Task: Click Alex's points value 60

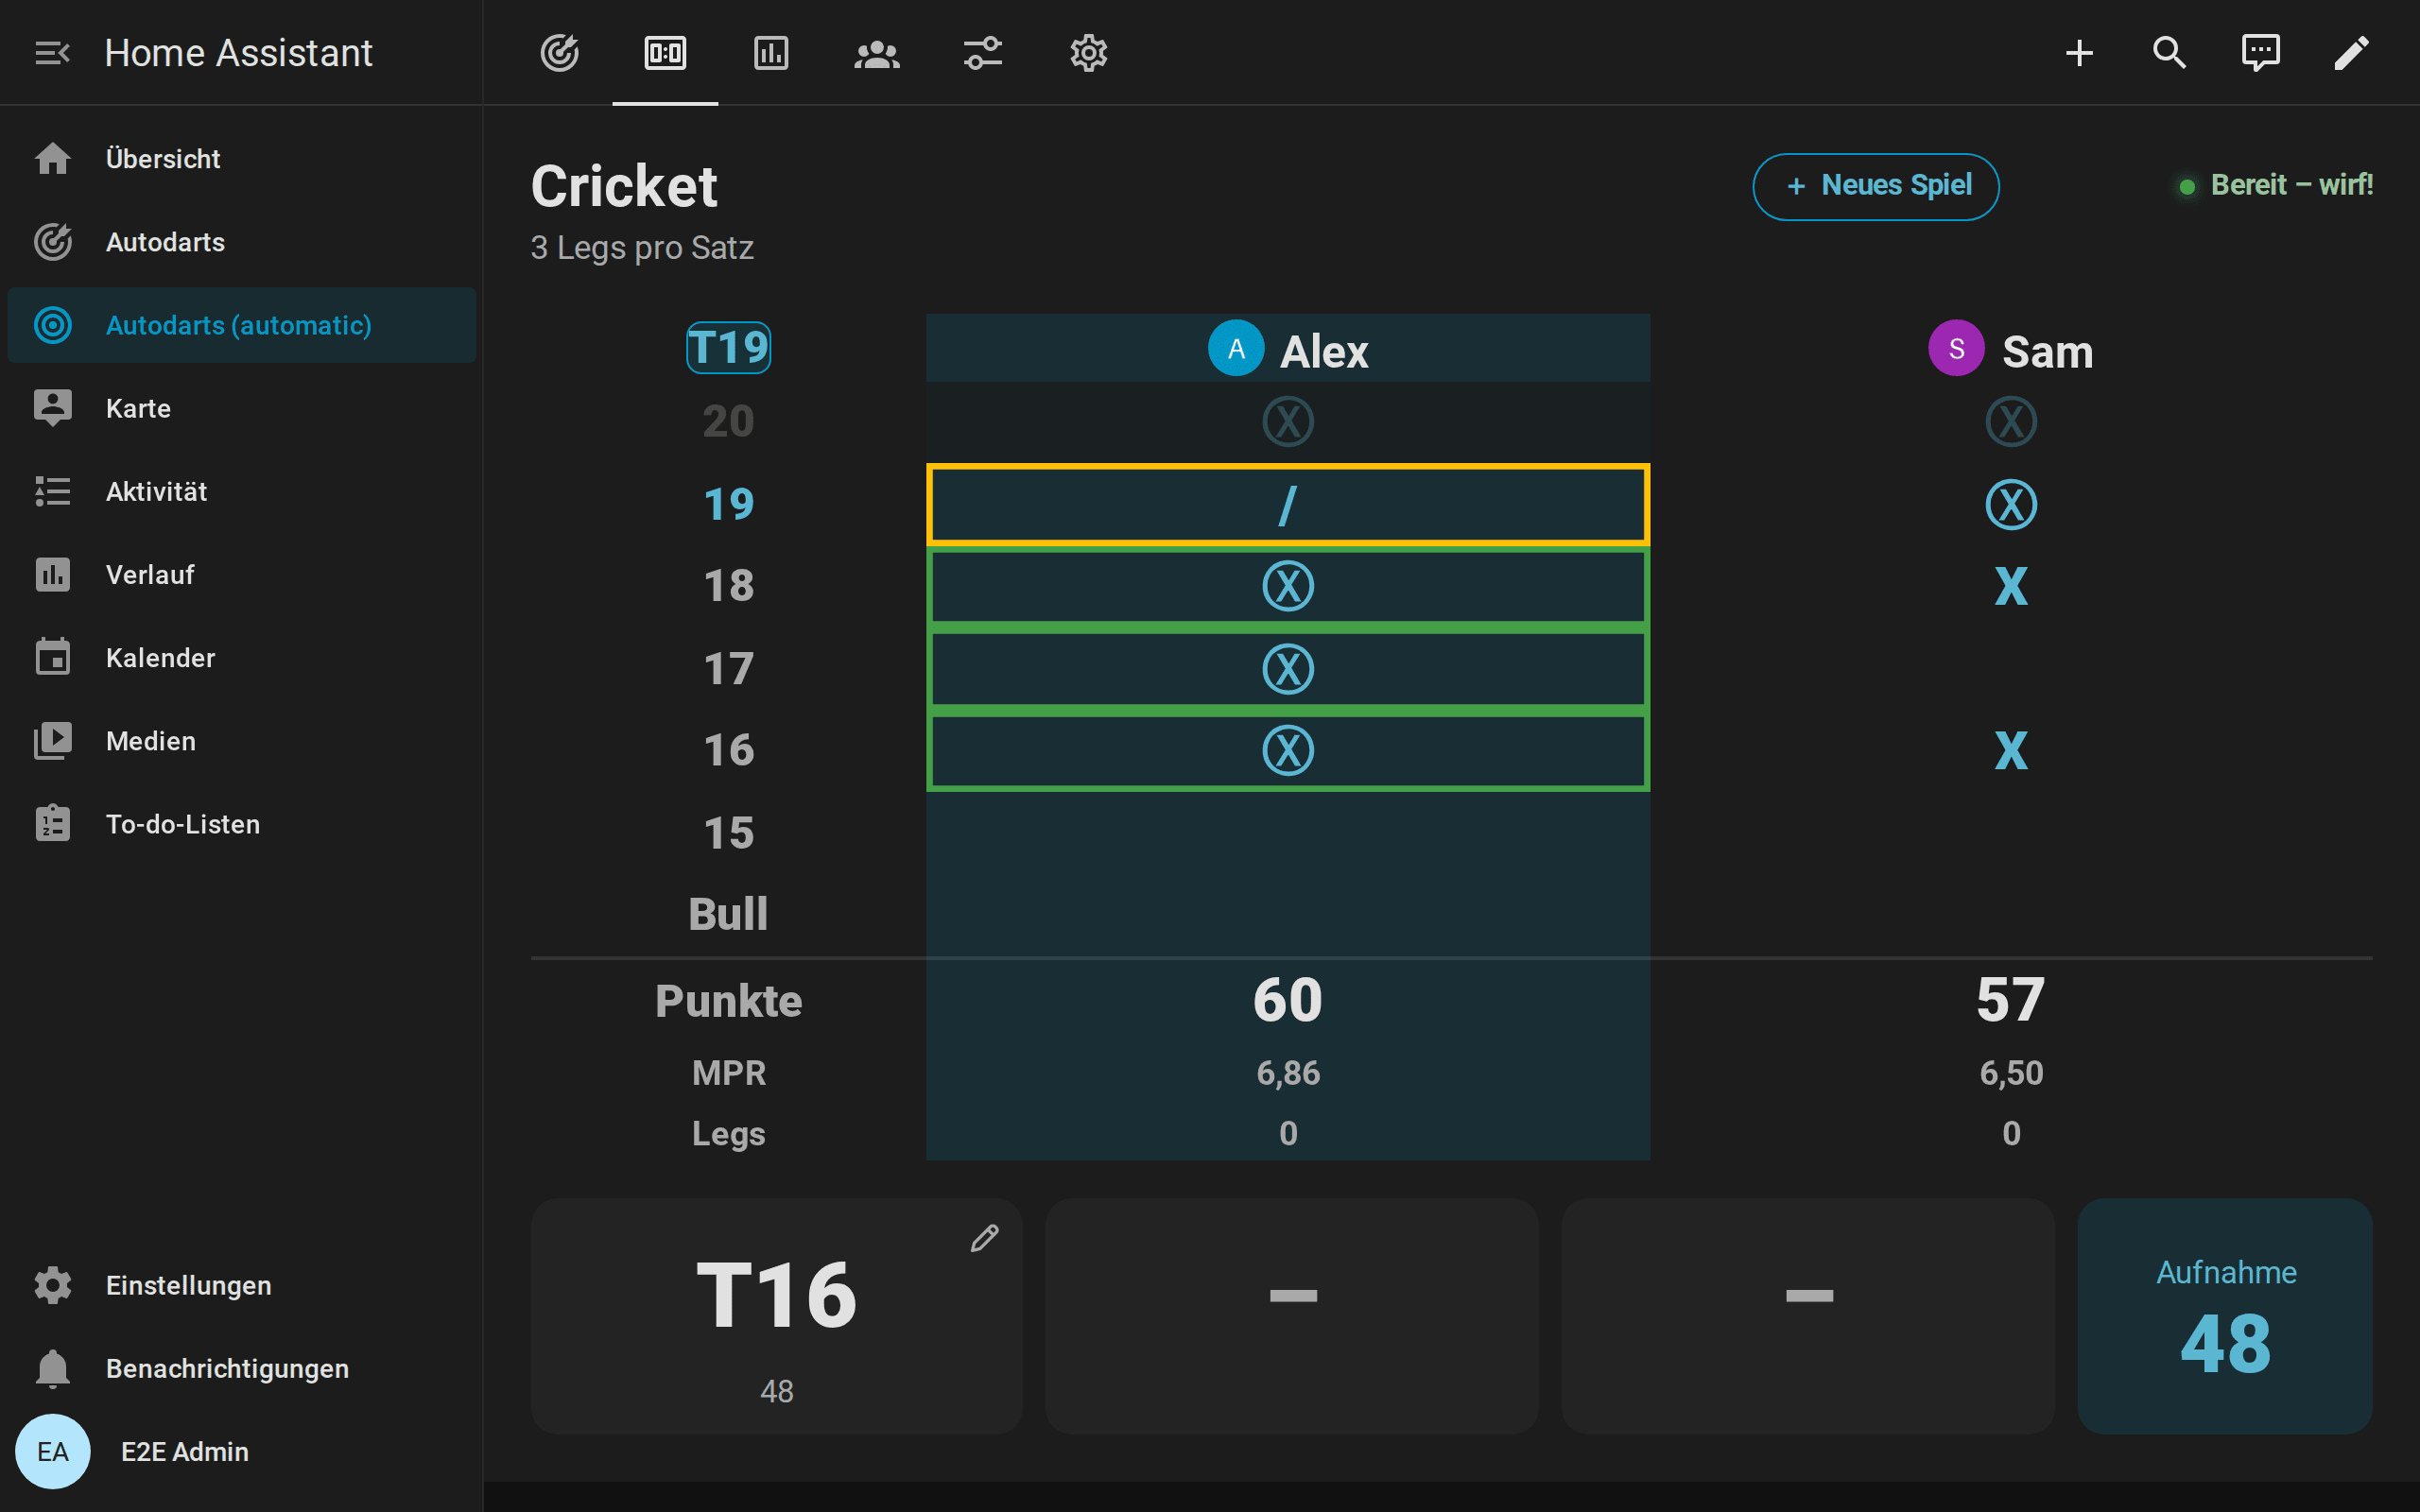Action: (x=1288, y=999)
